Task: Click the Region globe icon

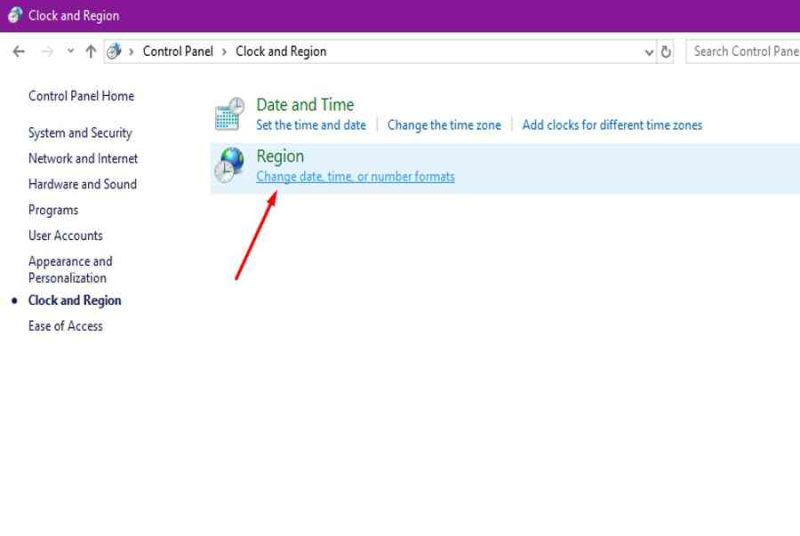Action: point(229,165)
